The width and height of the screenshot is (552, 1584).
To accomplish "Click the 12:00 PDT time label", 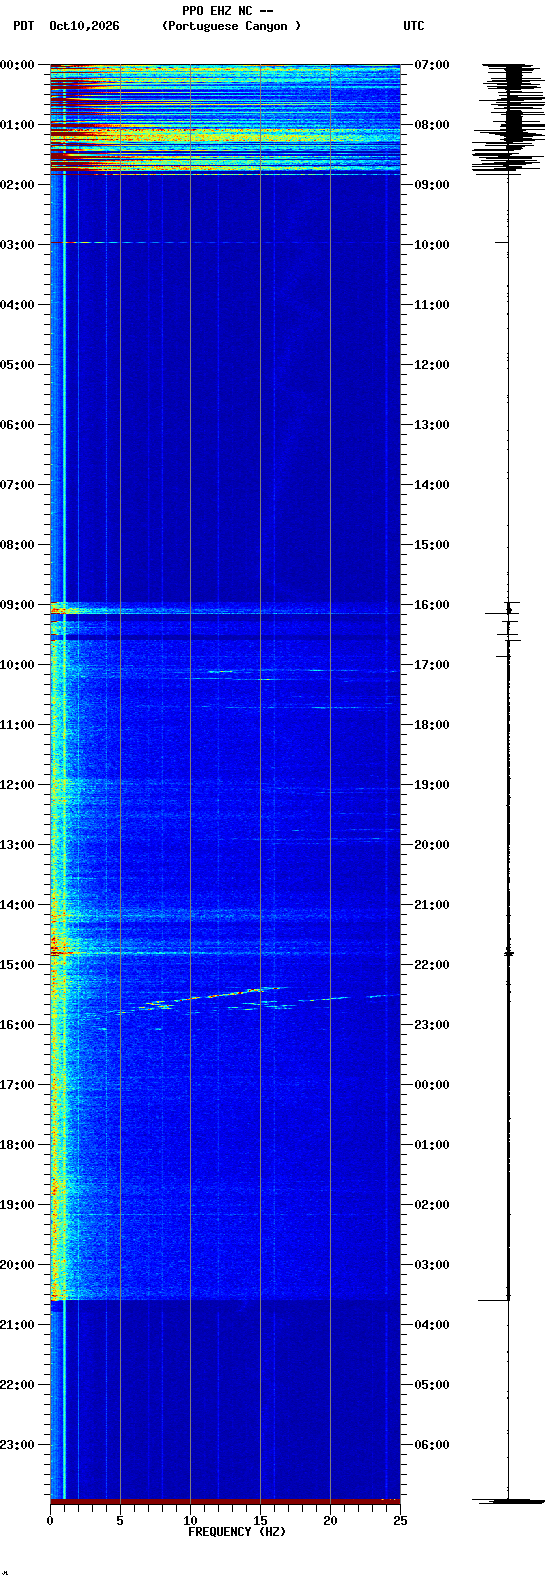I will click(18, 785).
